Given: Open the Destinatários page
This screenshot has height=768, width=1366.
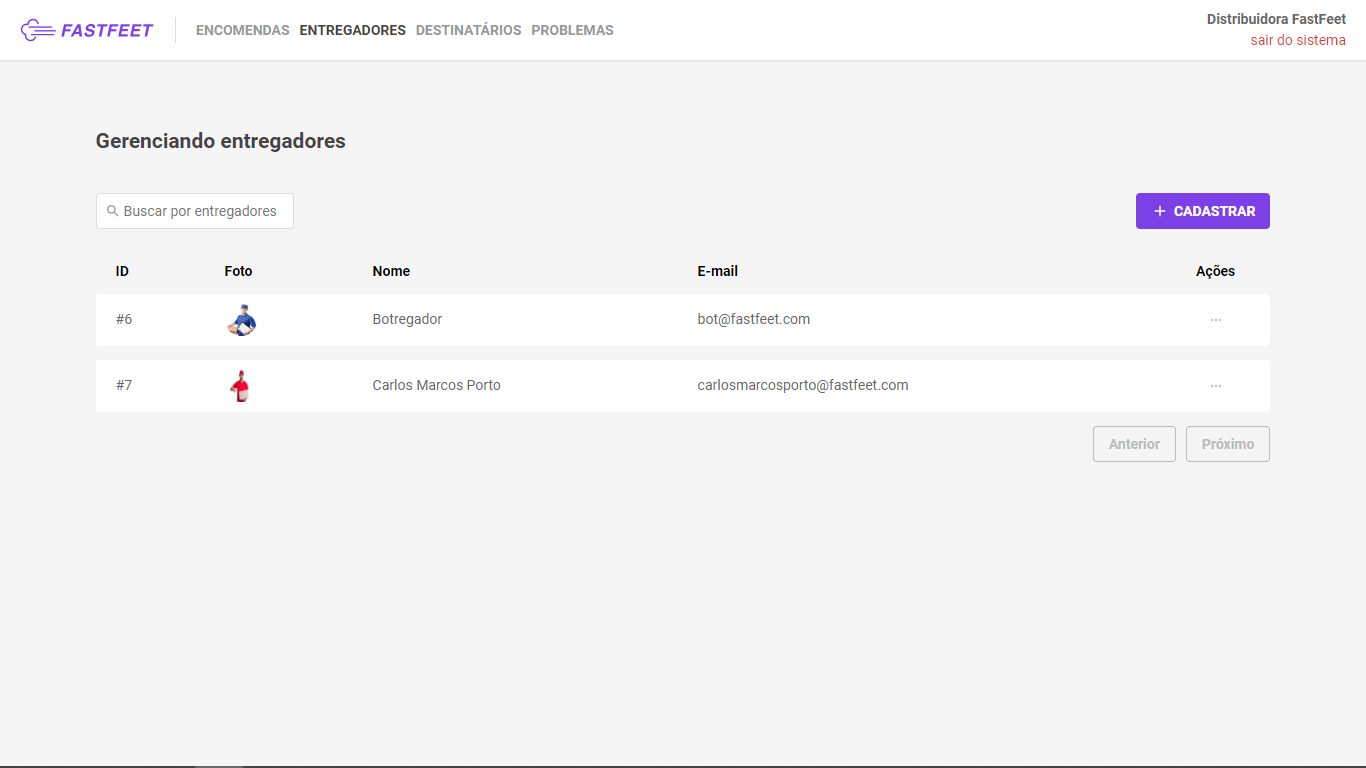Looking at the screenshot, I should click(x=469, y=30).
